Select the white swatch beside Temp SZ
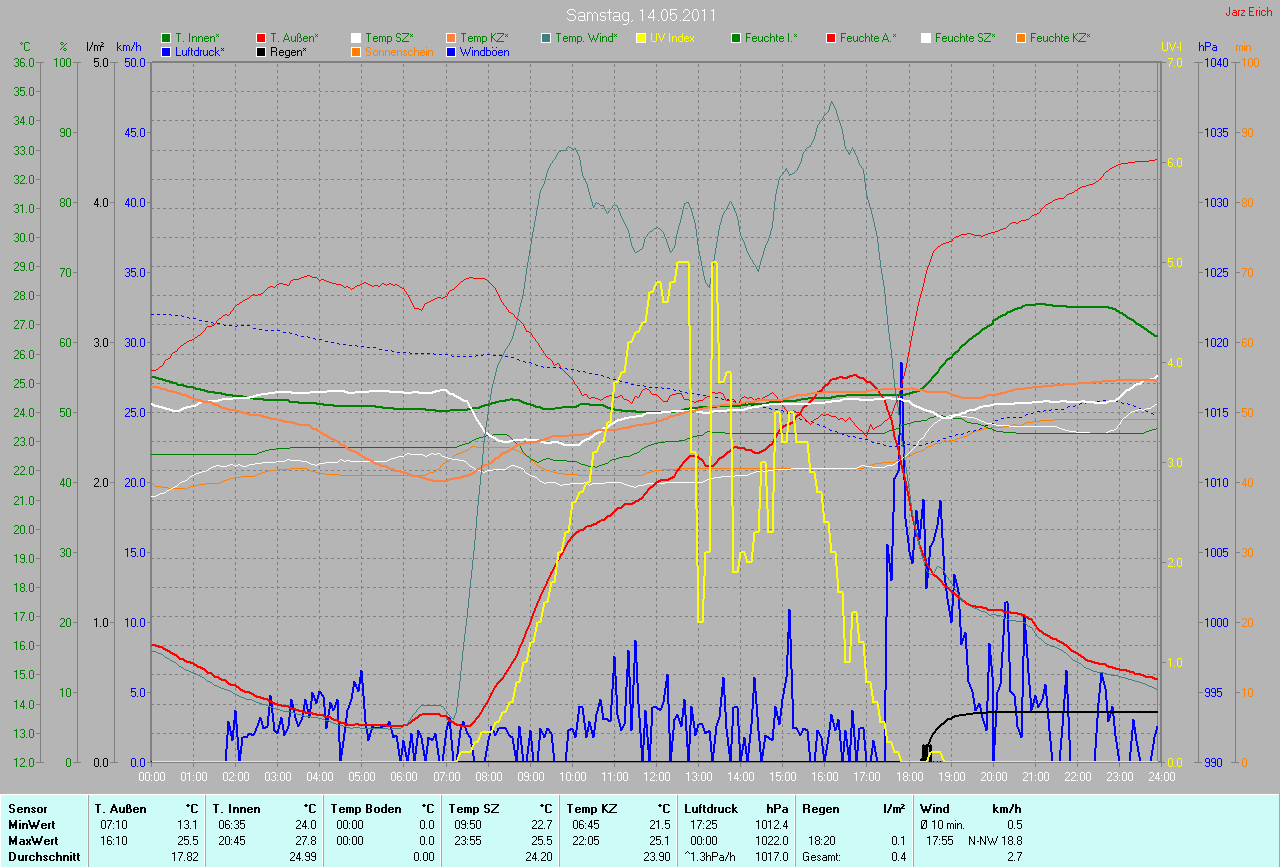The image size is (1280, 867). [x=356, y=38]
